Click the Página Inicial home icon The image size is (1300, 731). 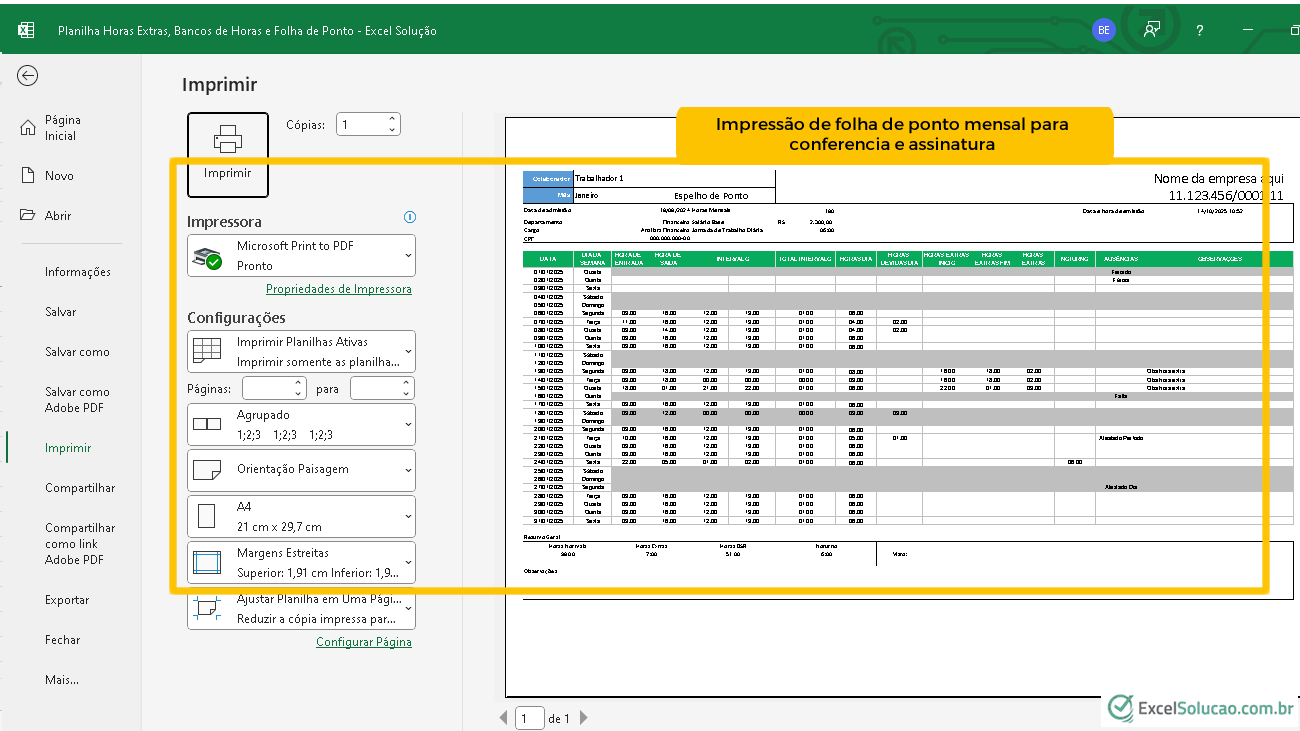[x=27, y=128]
